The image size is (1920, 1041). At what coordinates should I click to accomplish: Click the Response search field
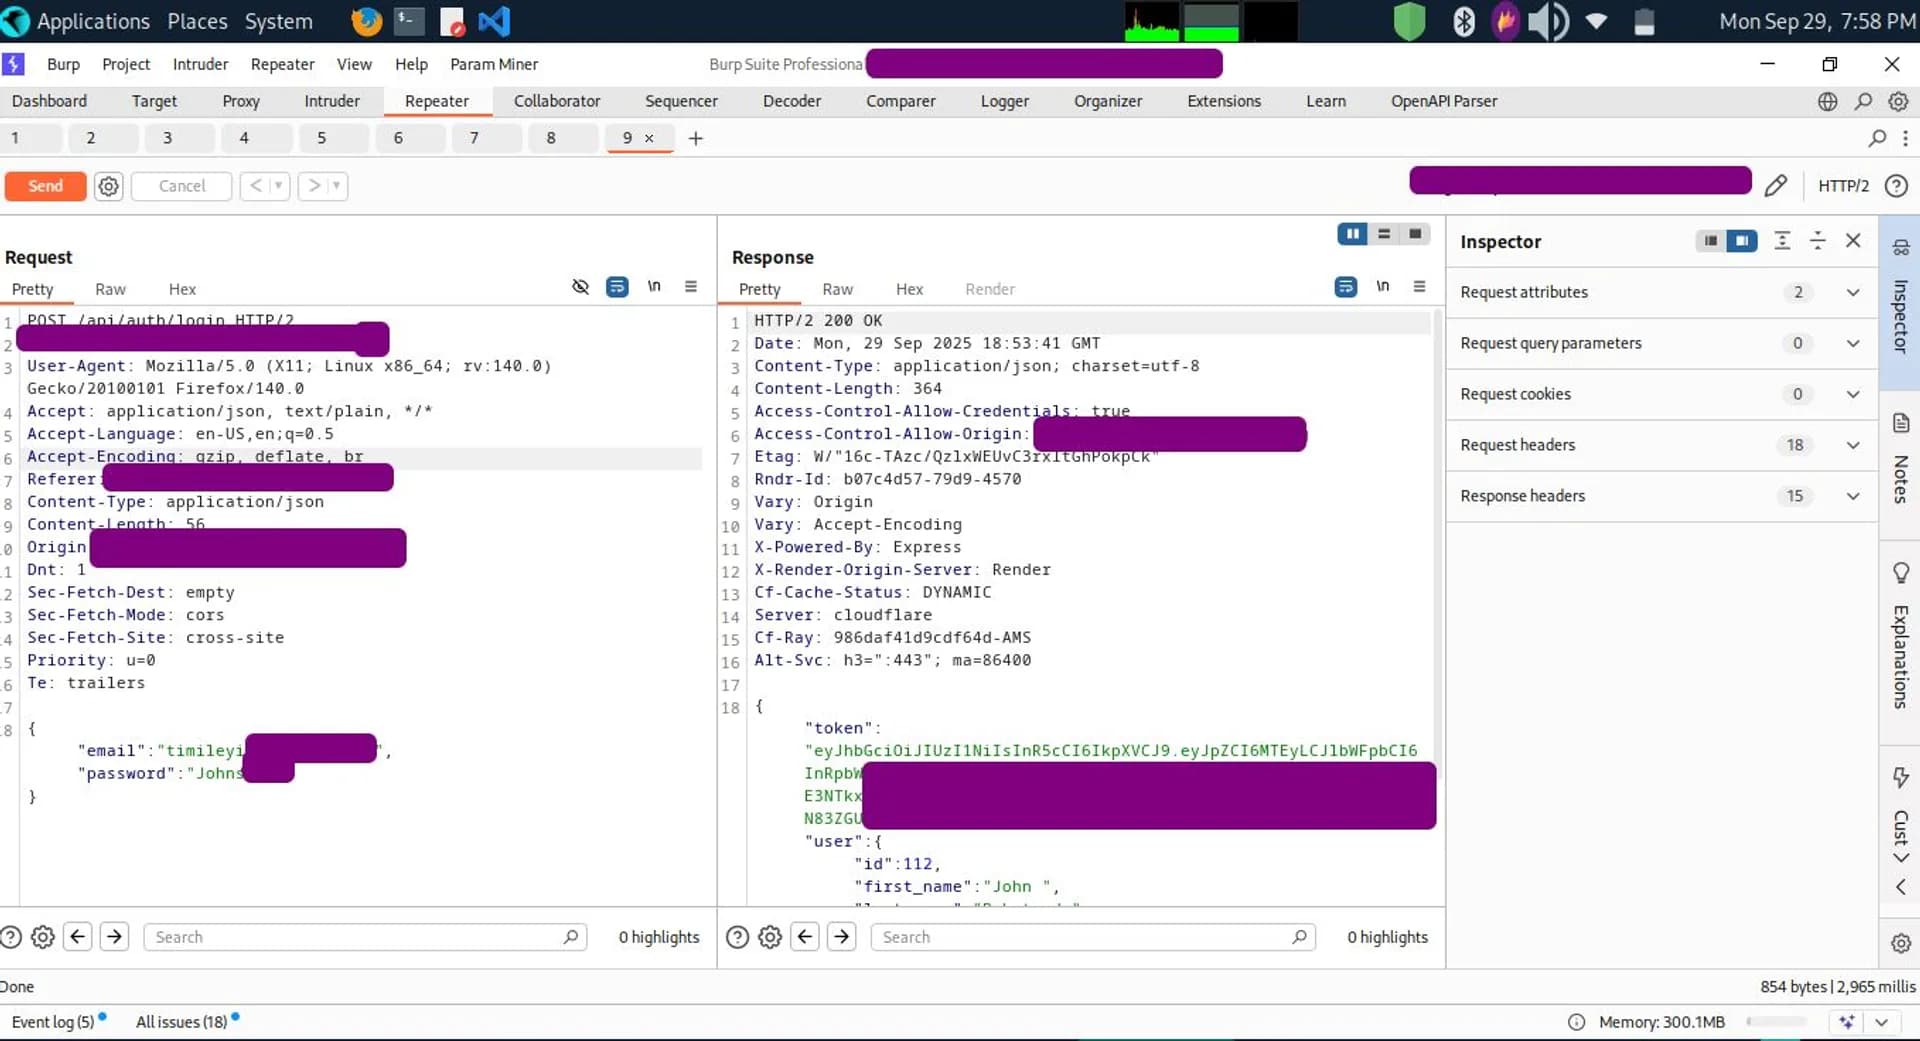pos(1093,937)
